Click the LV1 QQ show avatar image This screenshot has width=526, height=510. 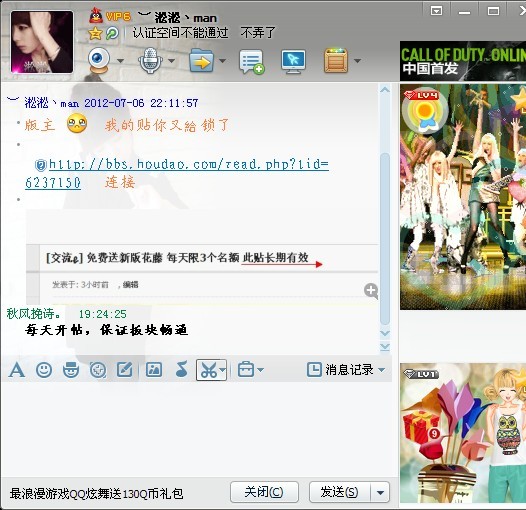[x=463, y=433]
